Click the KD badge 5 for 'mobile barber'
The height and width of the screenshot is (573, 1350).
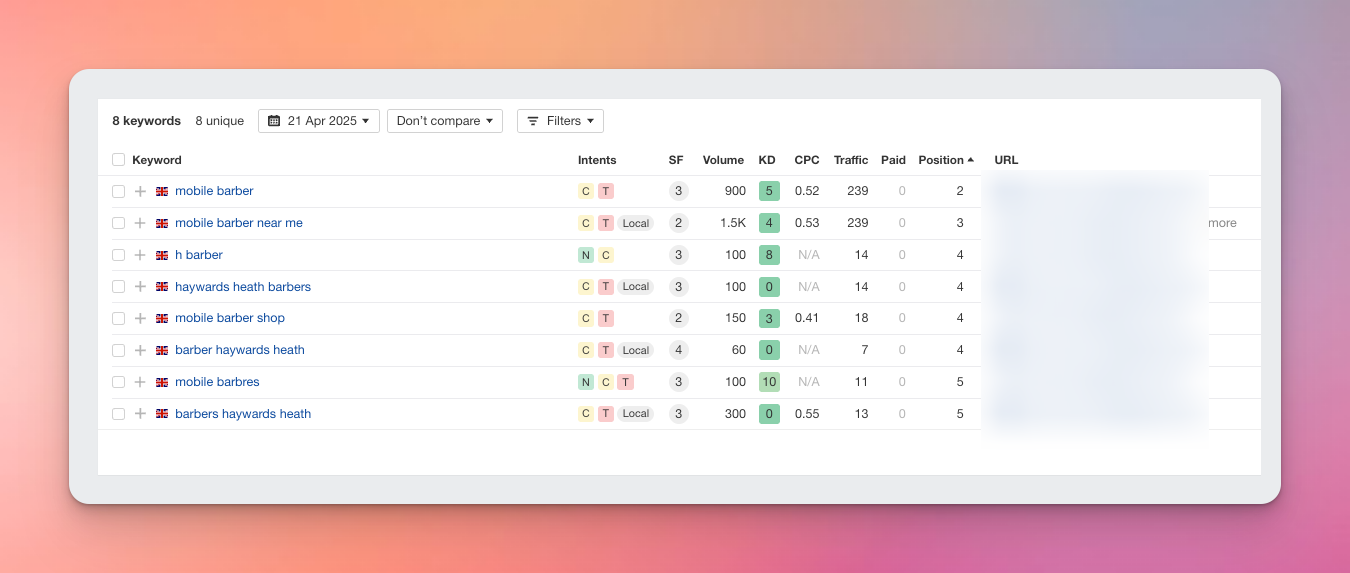point(769,191)
